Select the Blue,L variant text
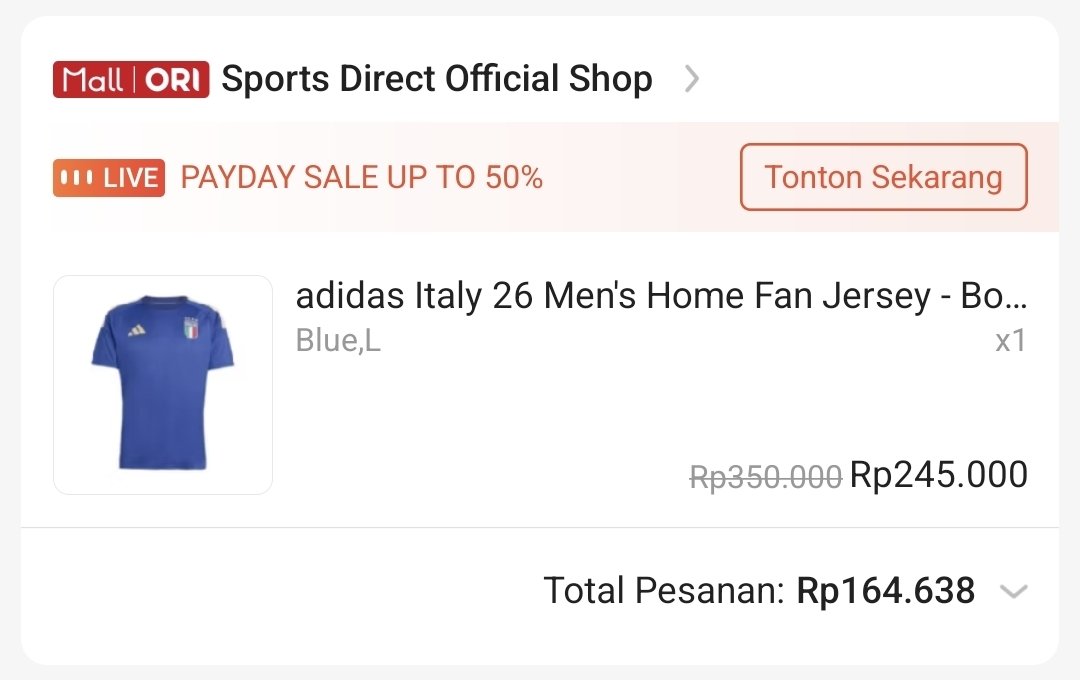Viewport: 1080px width, 680px height. click(x=338, y=340)
